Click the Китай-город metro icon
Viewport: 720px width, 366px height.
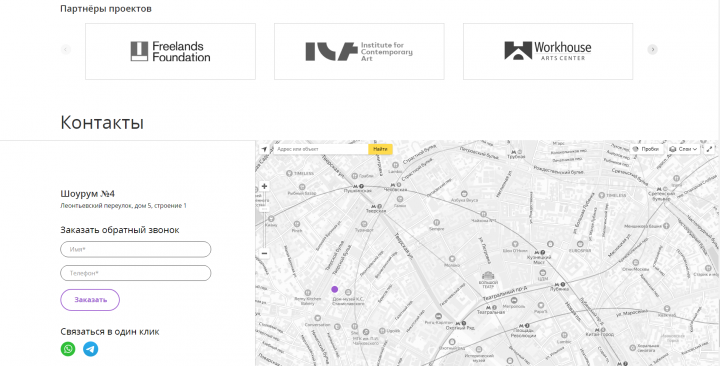tap(600, 330)
